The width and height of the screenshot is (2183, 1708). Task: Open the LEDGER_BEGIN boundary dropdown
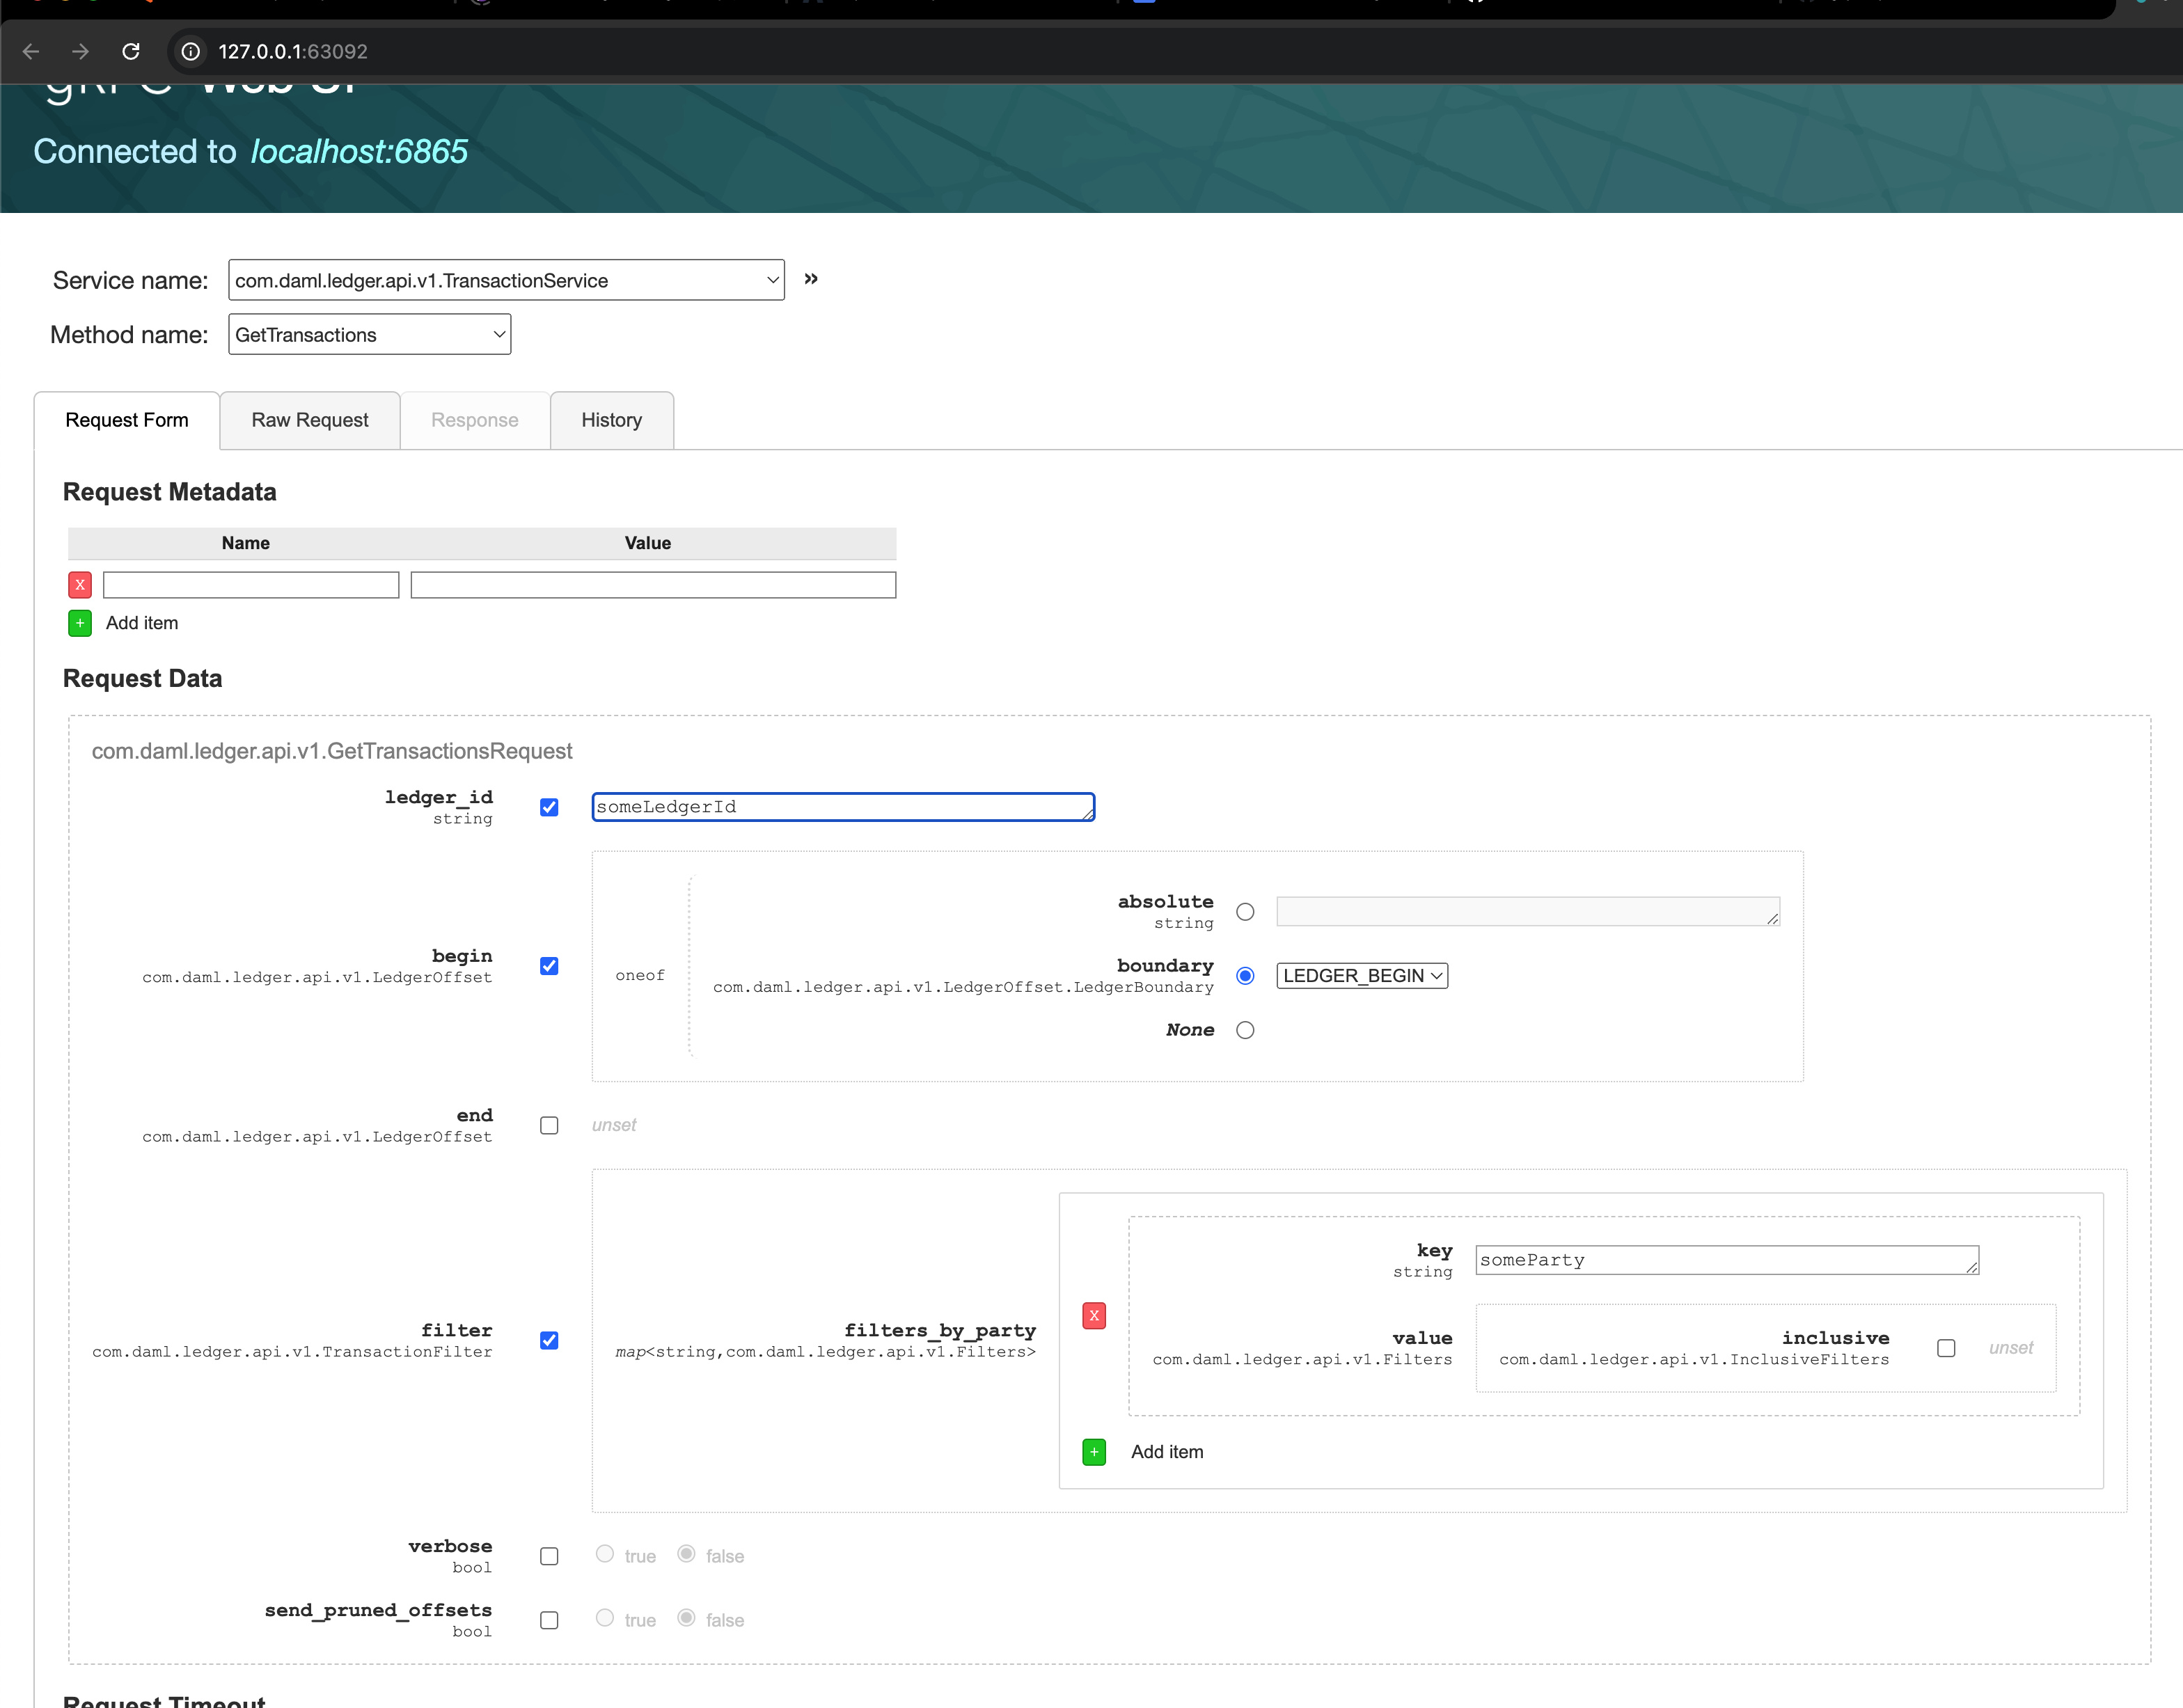(x=1362, y=976)
